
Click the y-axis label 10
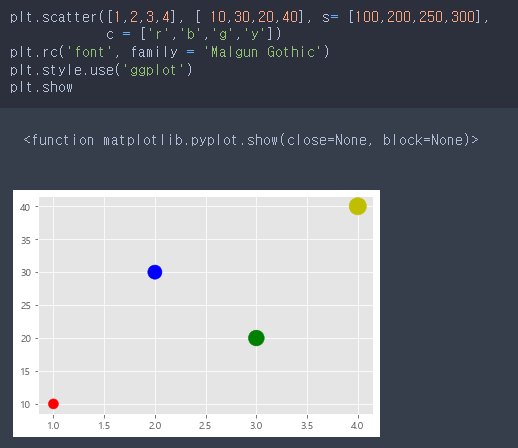25,404
